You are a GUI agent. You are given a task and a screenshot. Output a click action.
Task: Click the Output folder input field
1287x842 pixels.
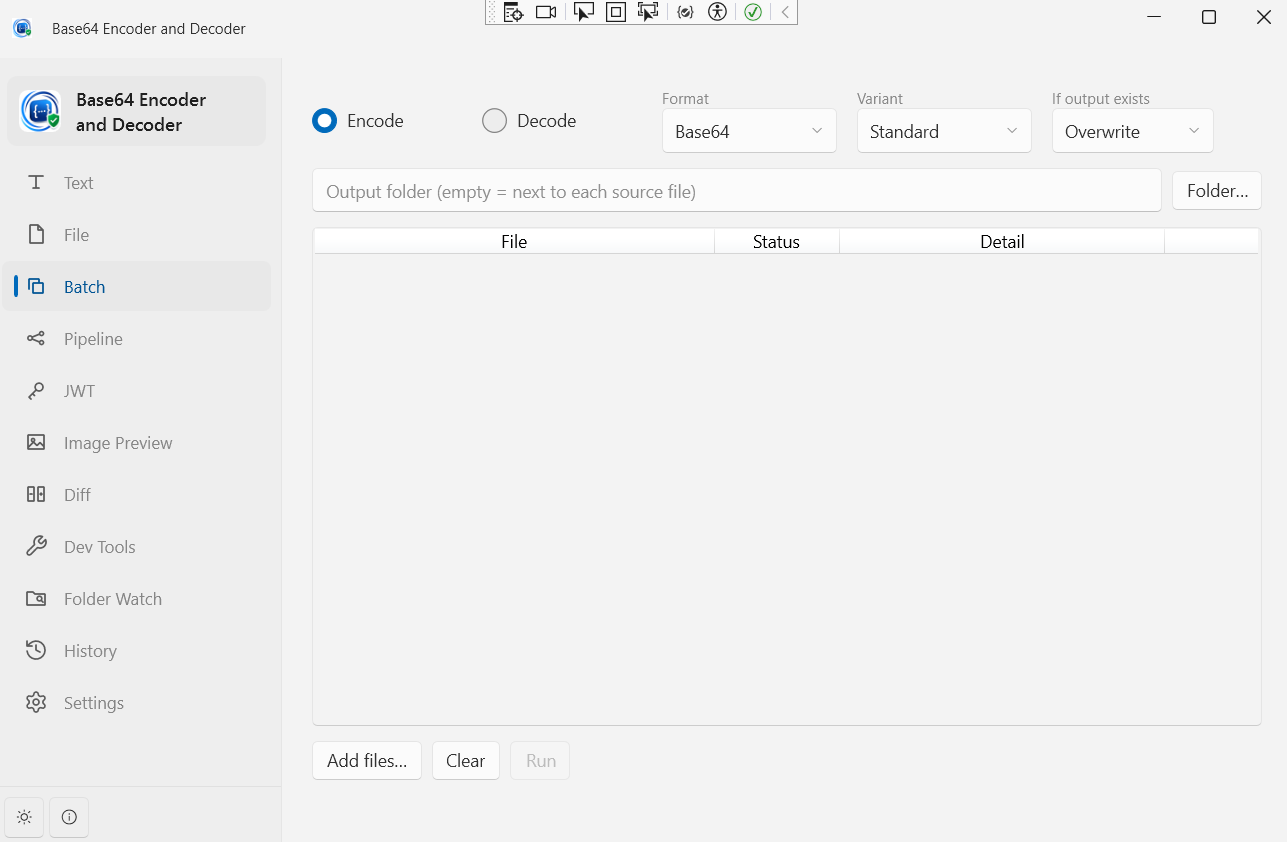737,191
